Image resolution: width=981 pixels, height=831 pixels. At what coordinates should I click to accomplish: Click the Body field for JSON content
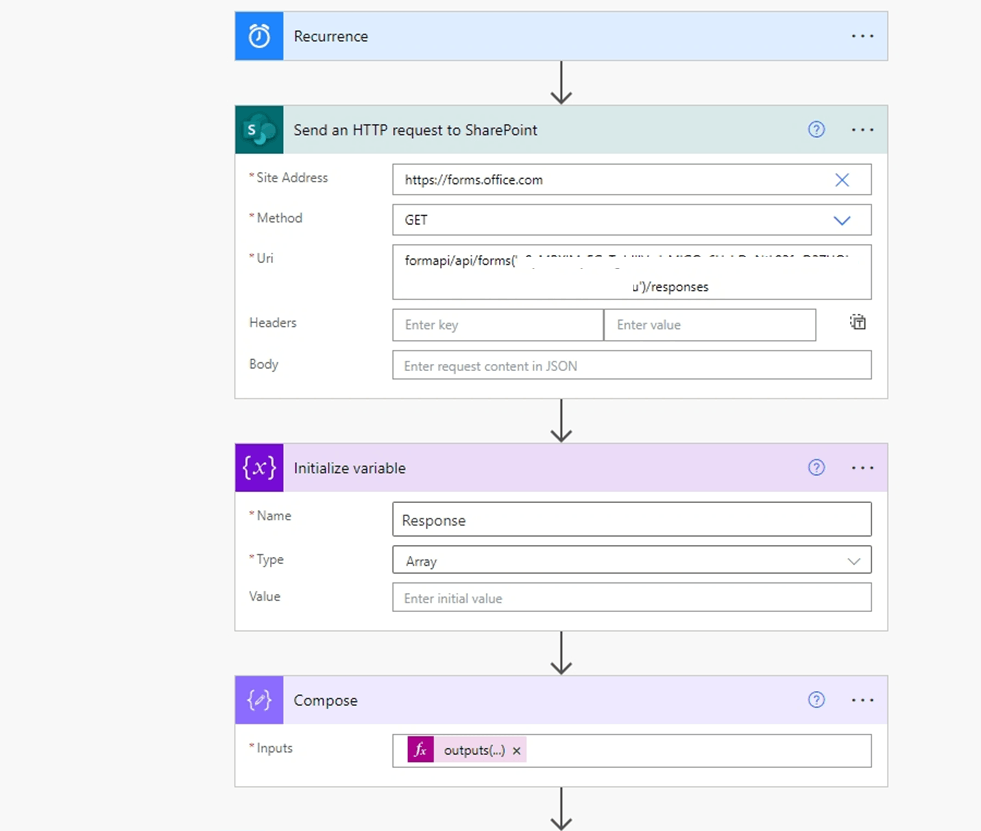pos(631,364)
